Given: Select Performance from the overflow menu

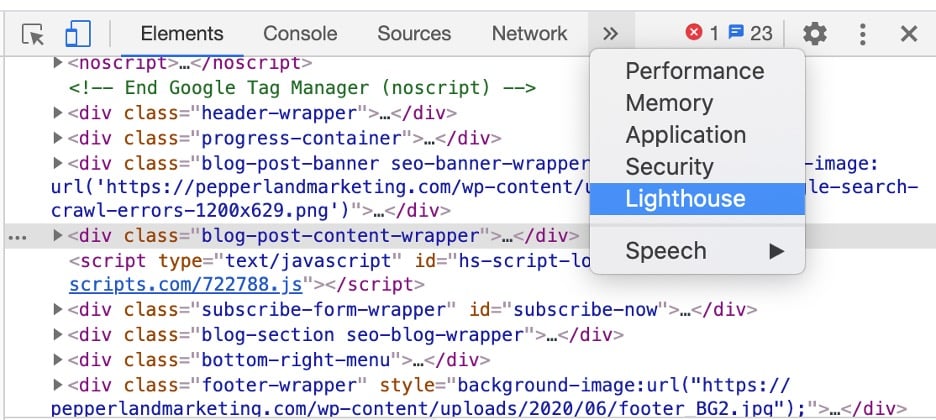Looking at the screenshot, I should pos(697,72).
